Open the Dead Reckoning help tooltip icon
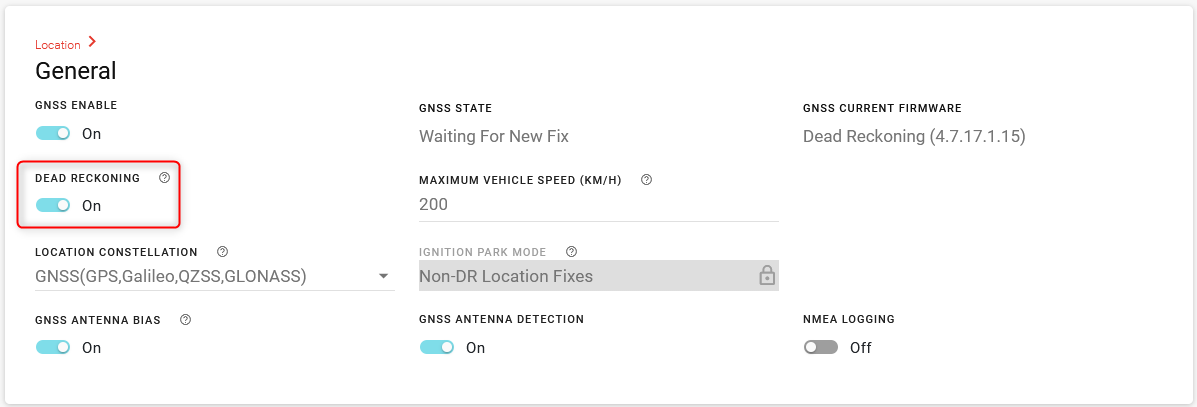The width and height of the screenshot is (1197, 407). coord(165,178)
